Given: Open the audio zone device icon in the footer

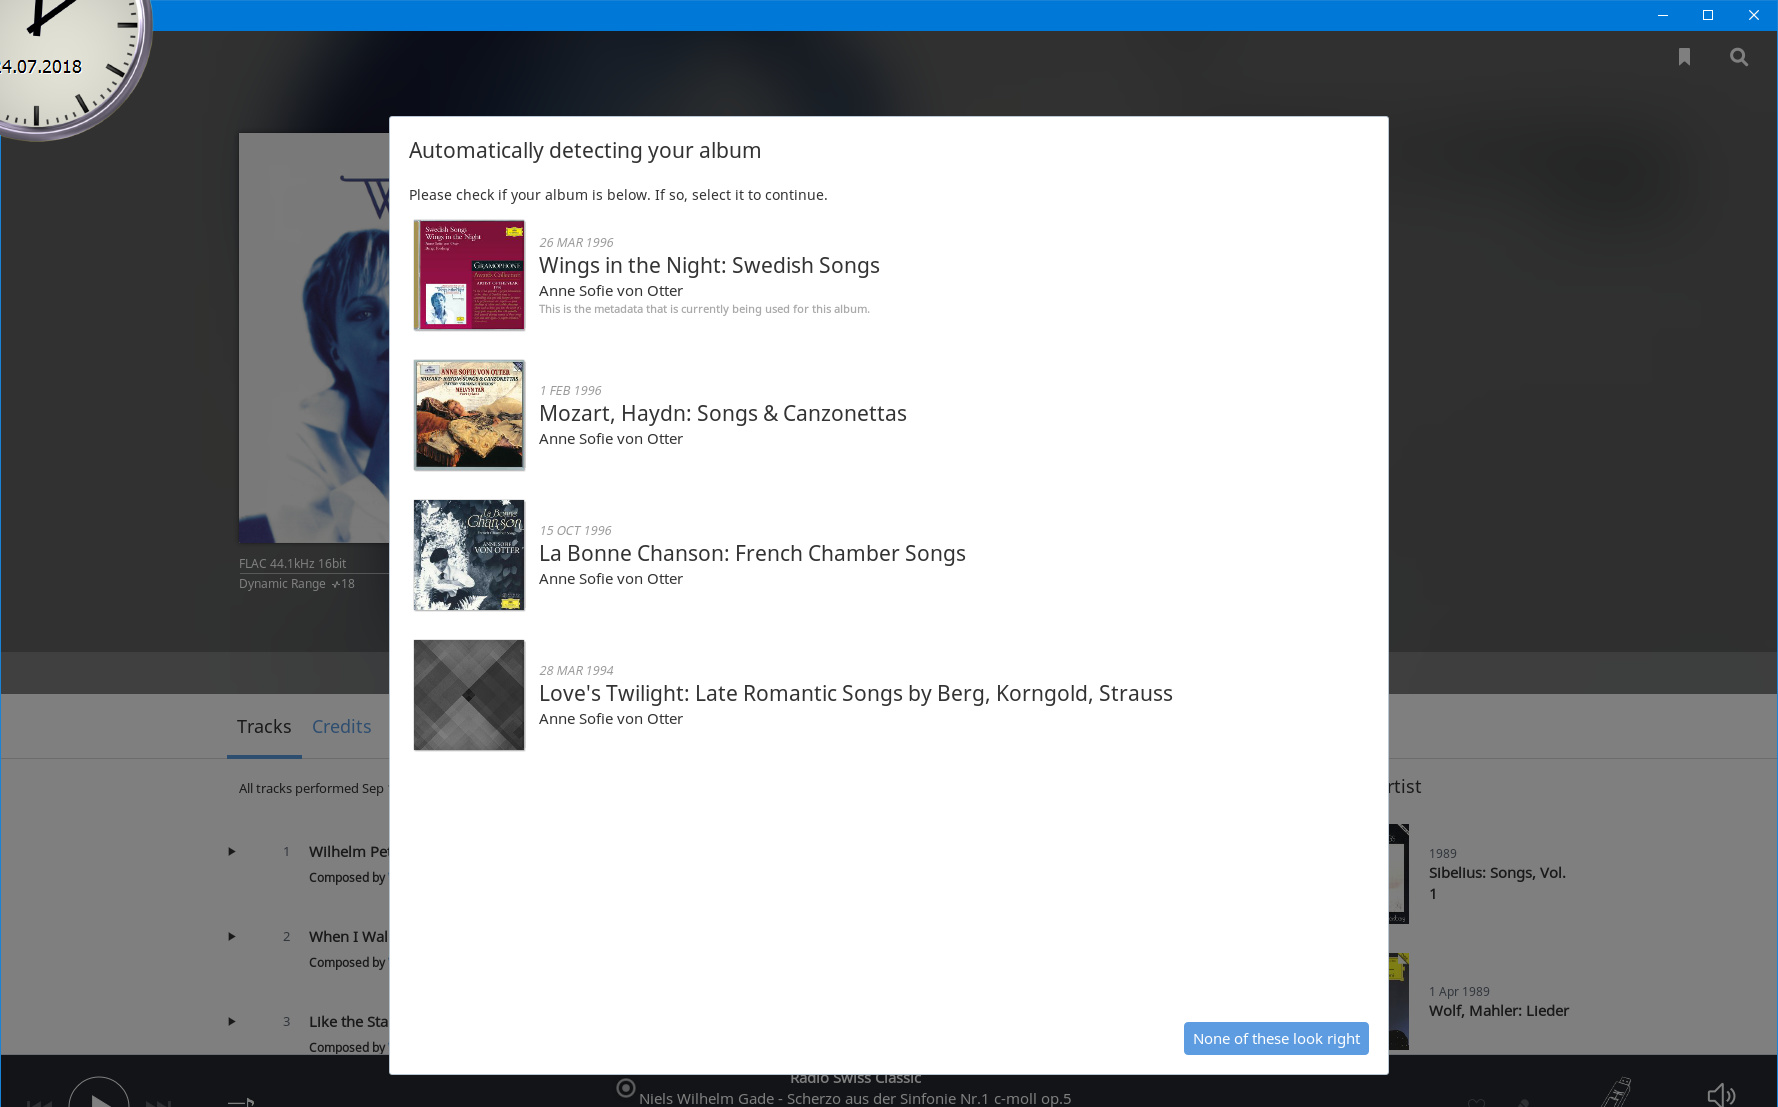Looking at the screenshot, I should click(1617, 1092).
